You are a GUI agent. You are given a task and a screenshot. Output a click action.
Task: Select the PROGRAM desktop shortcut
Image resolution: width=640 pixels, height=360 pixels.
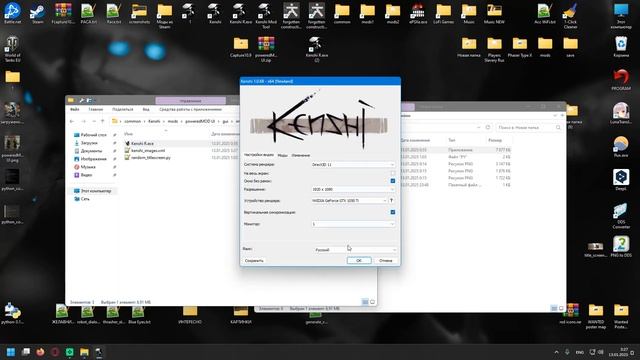[621, 80]
